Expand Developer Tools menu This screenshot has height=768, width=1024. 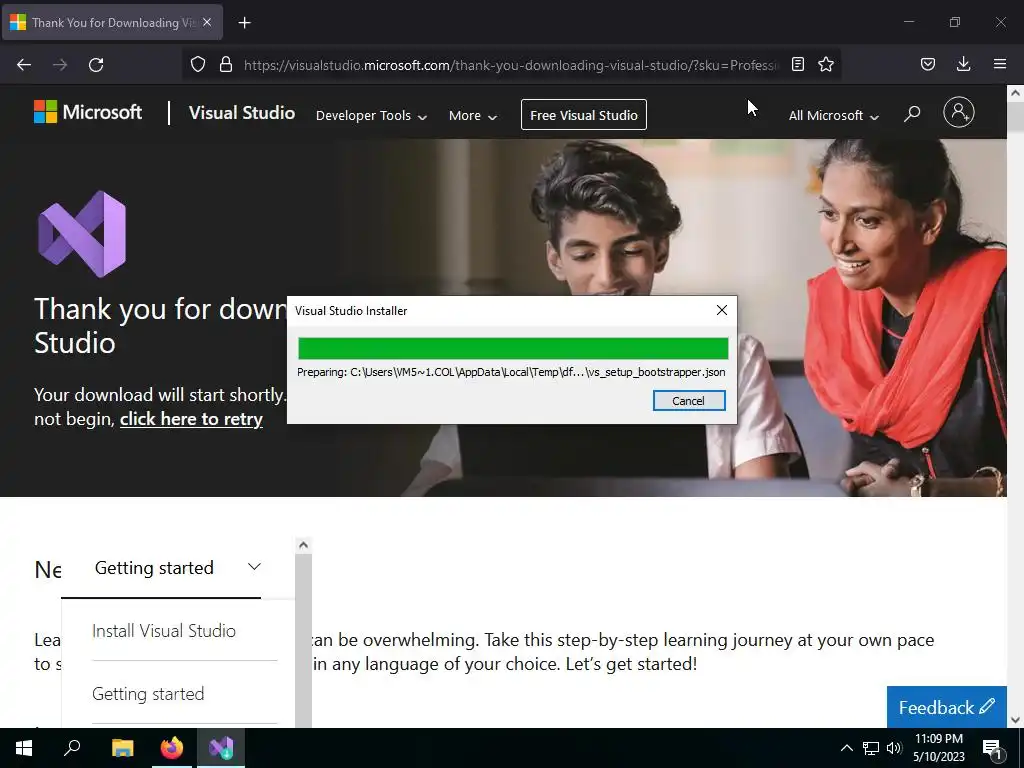[x=371, y=116]
